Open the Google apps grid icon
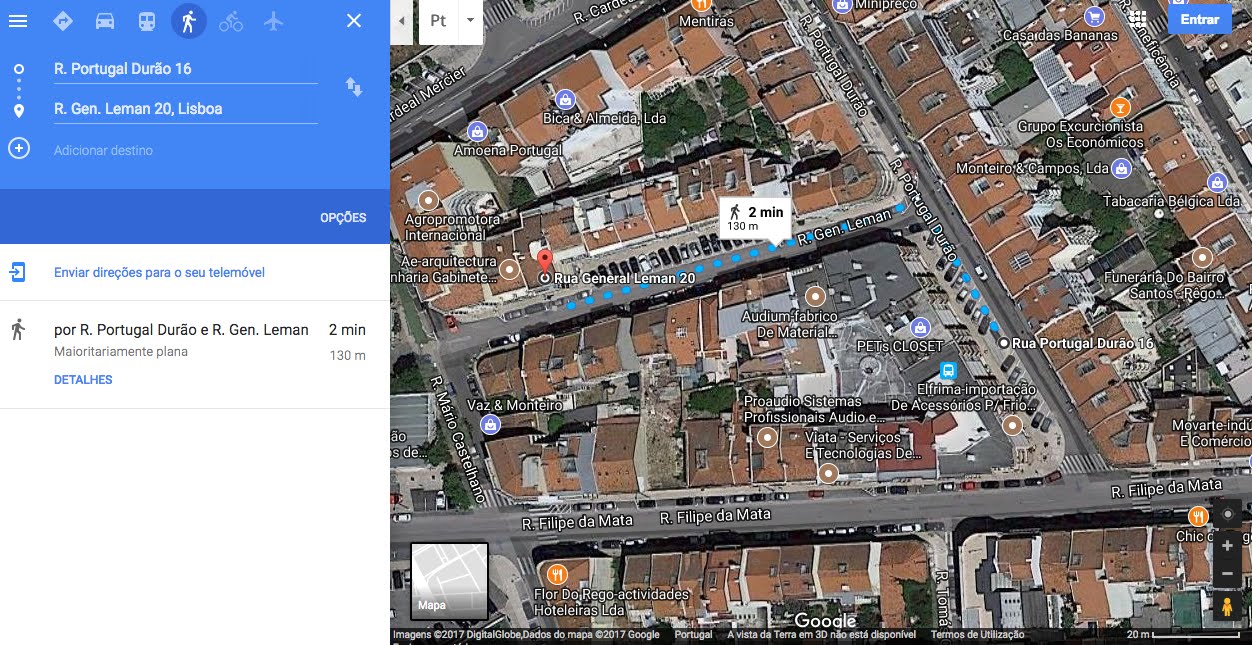Screen dimensions: 1252x645 click(x=1137, y=19)
